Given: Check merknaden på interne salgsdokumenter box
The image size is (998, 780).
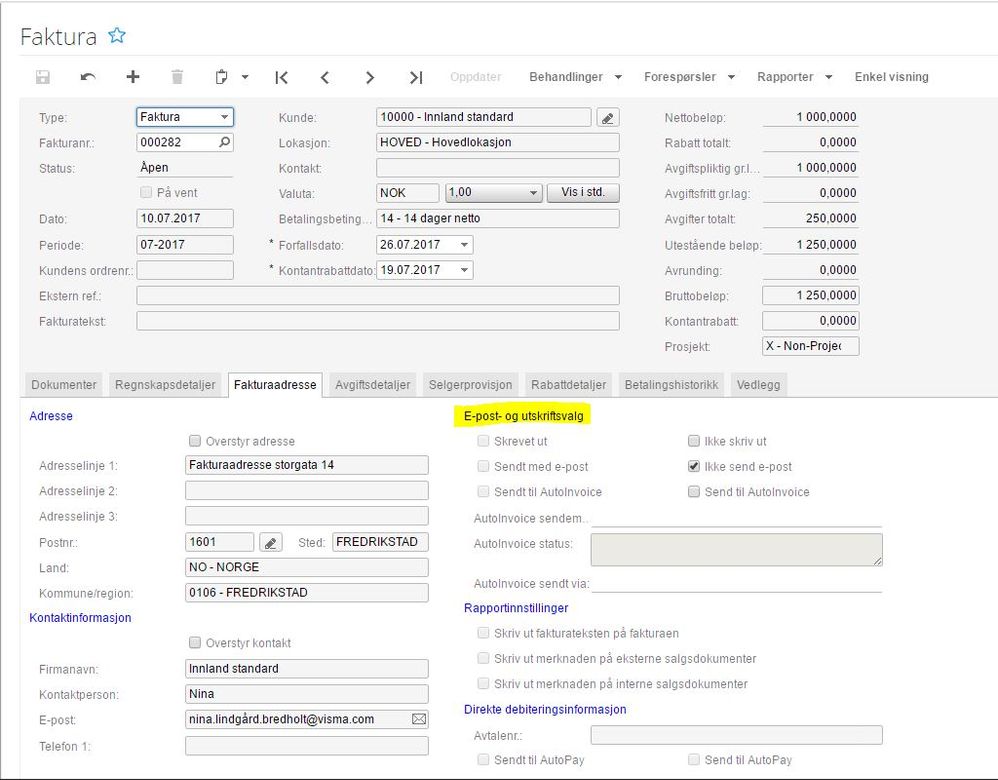Looking at the screenshot, I should pyautogui.click(x=483, y=683).
